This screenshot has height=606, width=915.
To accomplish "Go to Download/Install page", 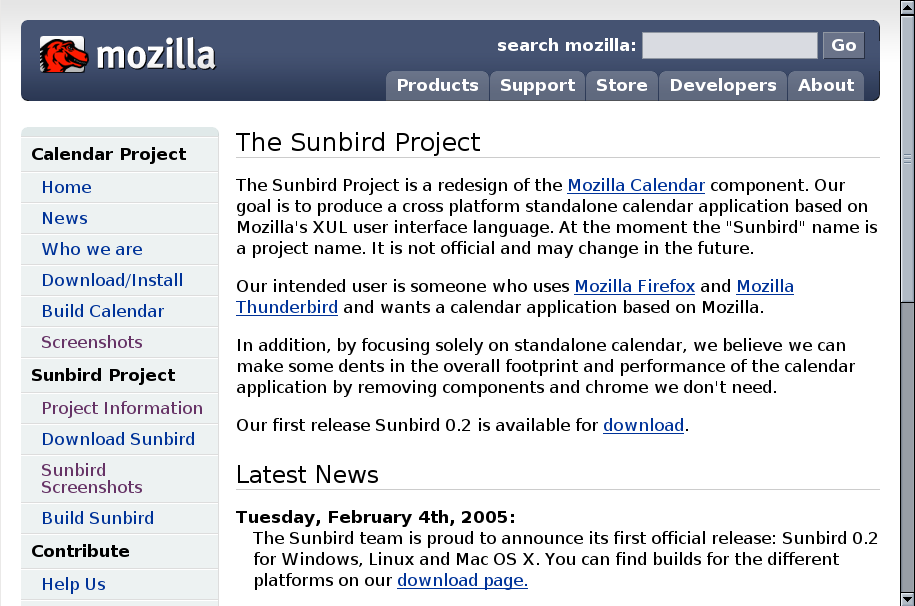I will pos(112,280).
